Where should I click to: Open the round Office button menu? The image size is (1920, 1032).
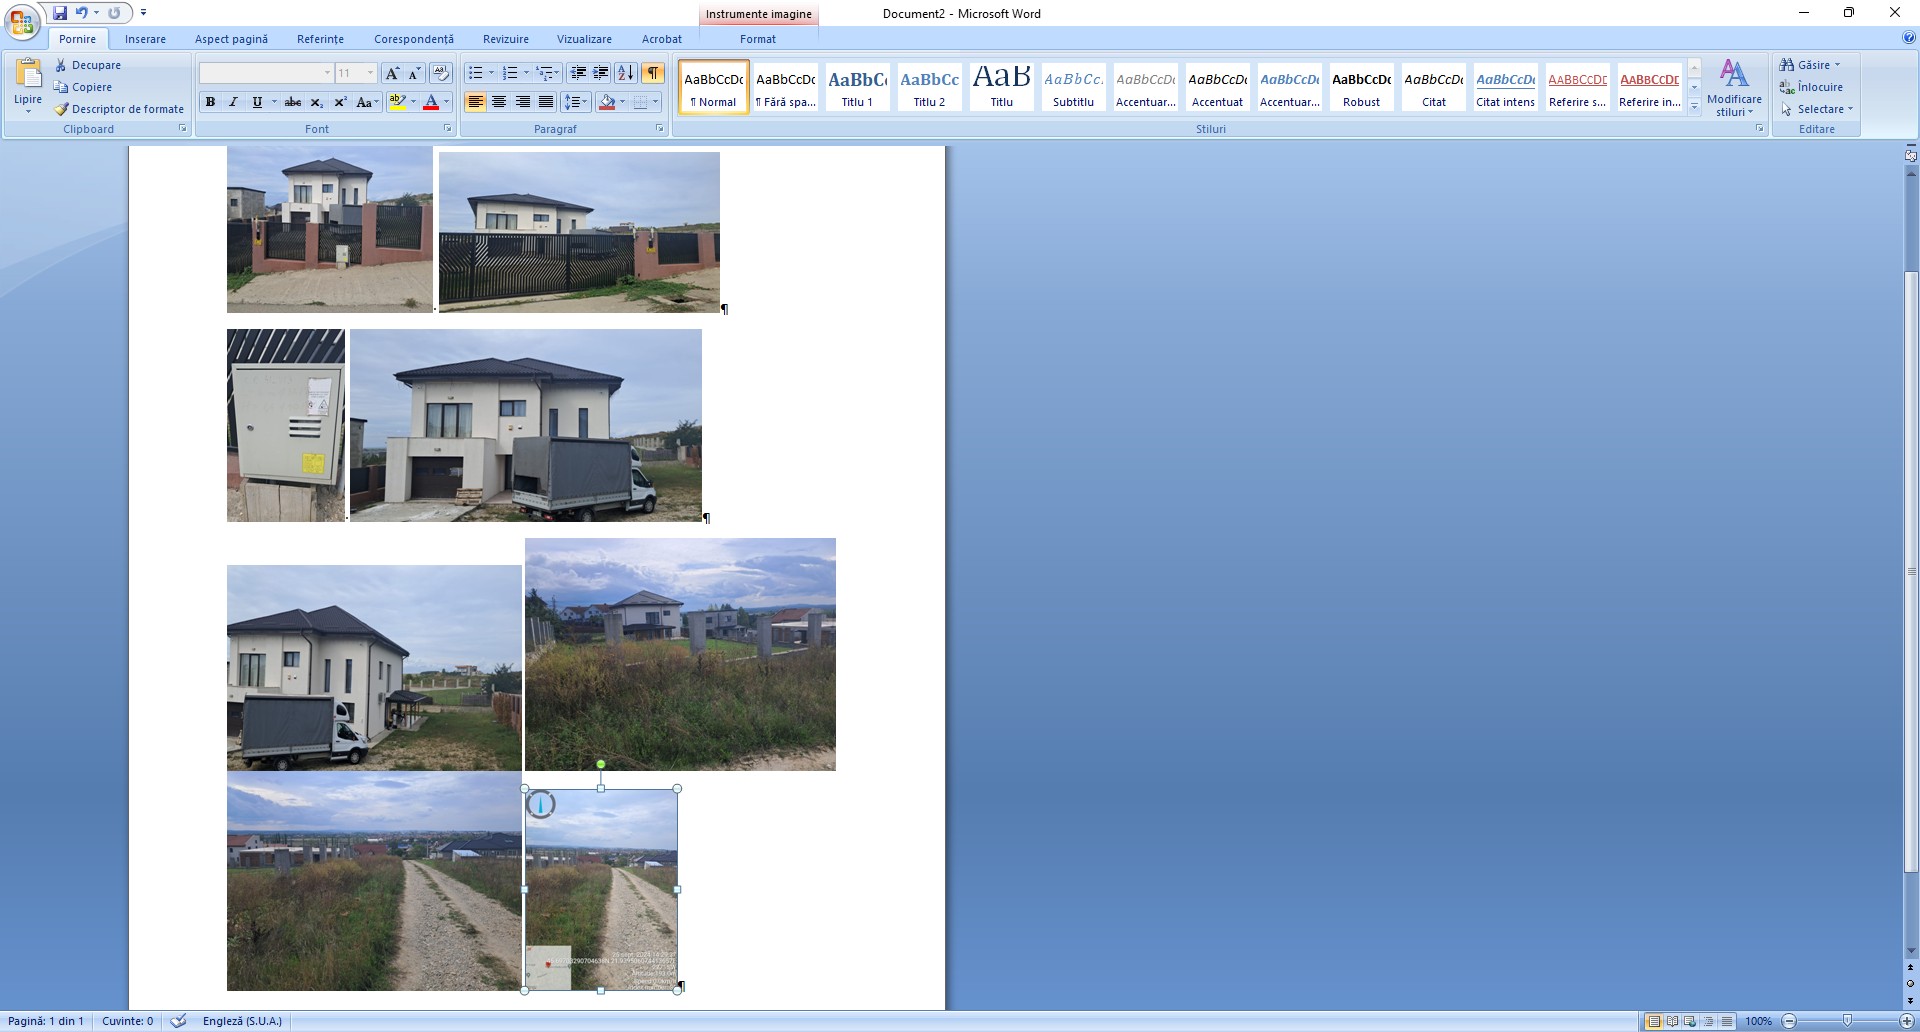[x=22, y=21]
